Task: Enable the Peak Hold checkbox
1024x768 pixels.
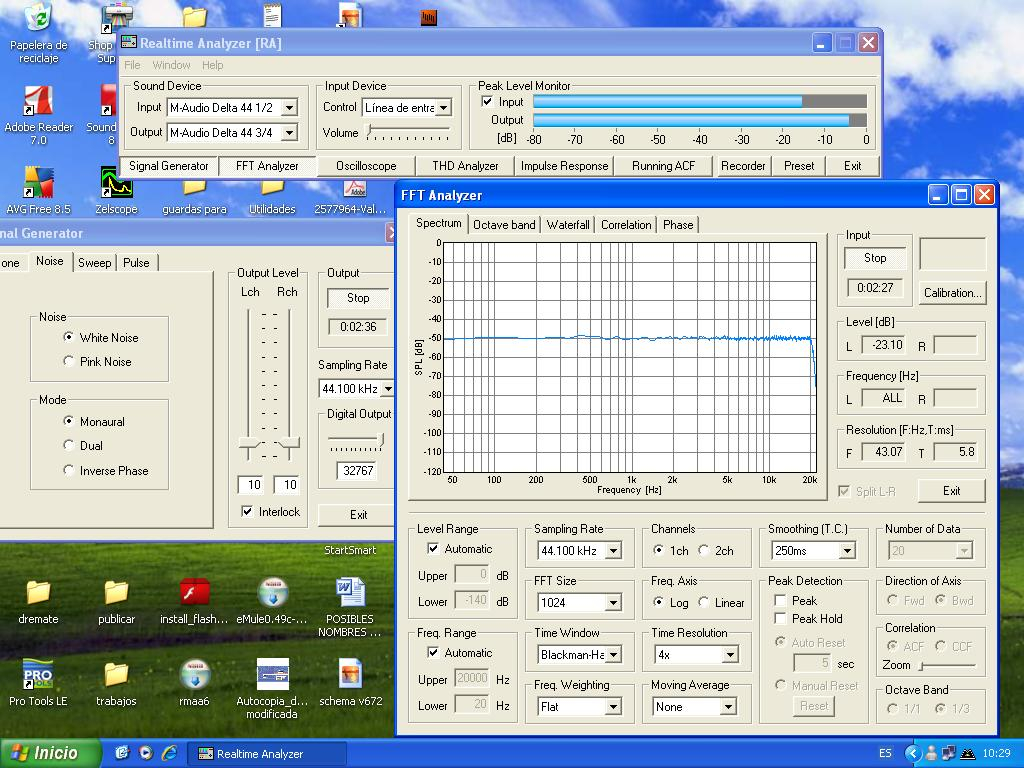Action: (x=781, y=619)
